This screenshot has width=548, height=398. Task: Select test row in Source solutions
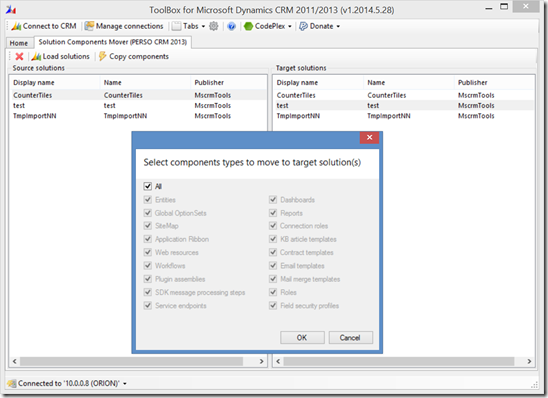138,106
